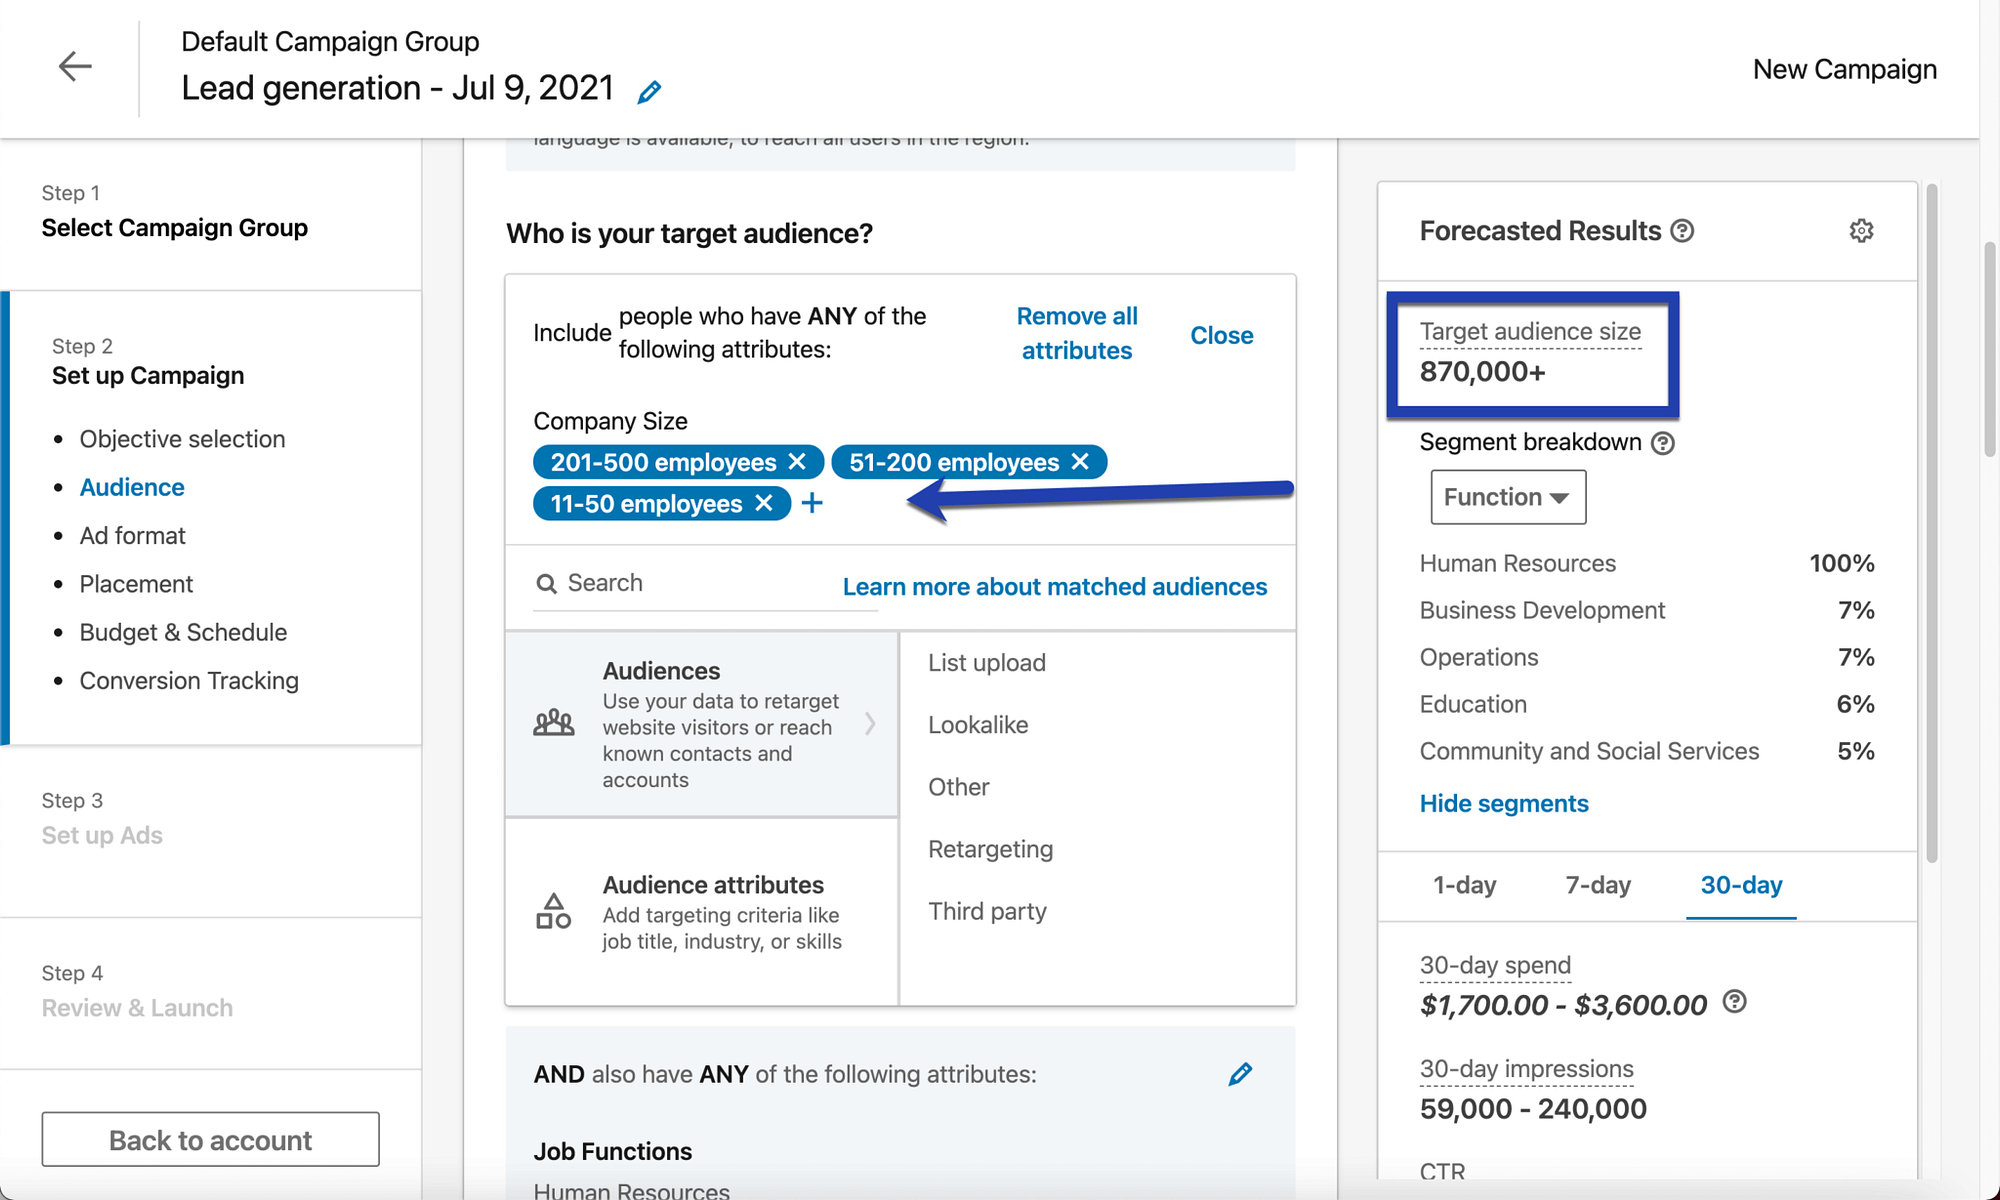The height and width of the screenshot is (1200, 2000).
Task: Remove the 11-50 employees filter tag
Action: point(764,503)
